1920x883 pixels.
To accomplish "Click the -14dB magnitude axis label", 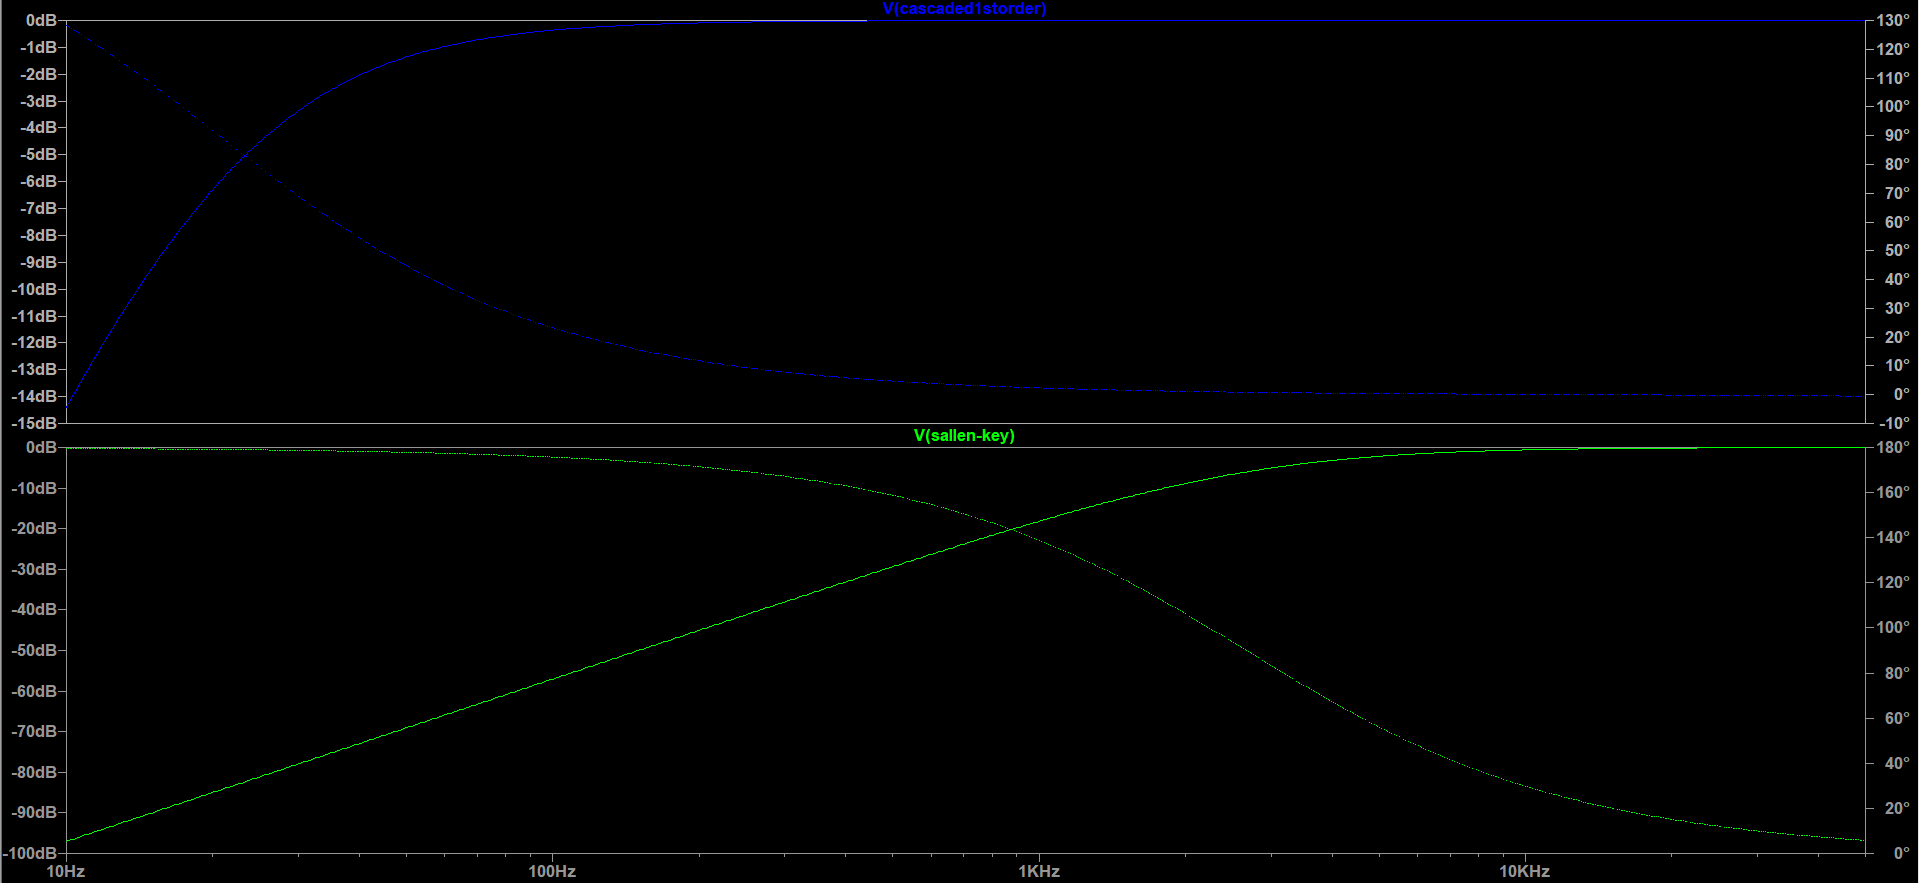I will (34, 396).
